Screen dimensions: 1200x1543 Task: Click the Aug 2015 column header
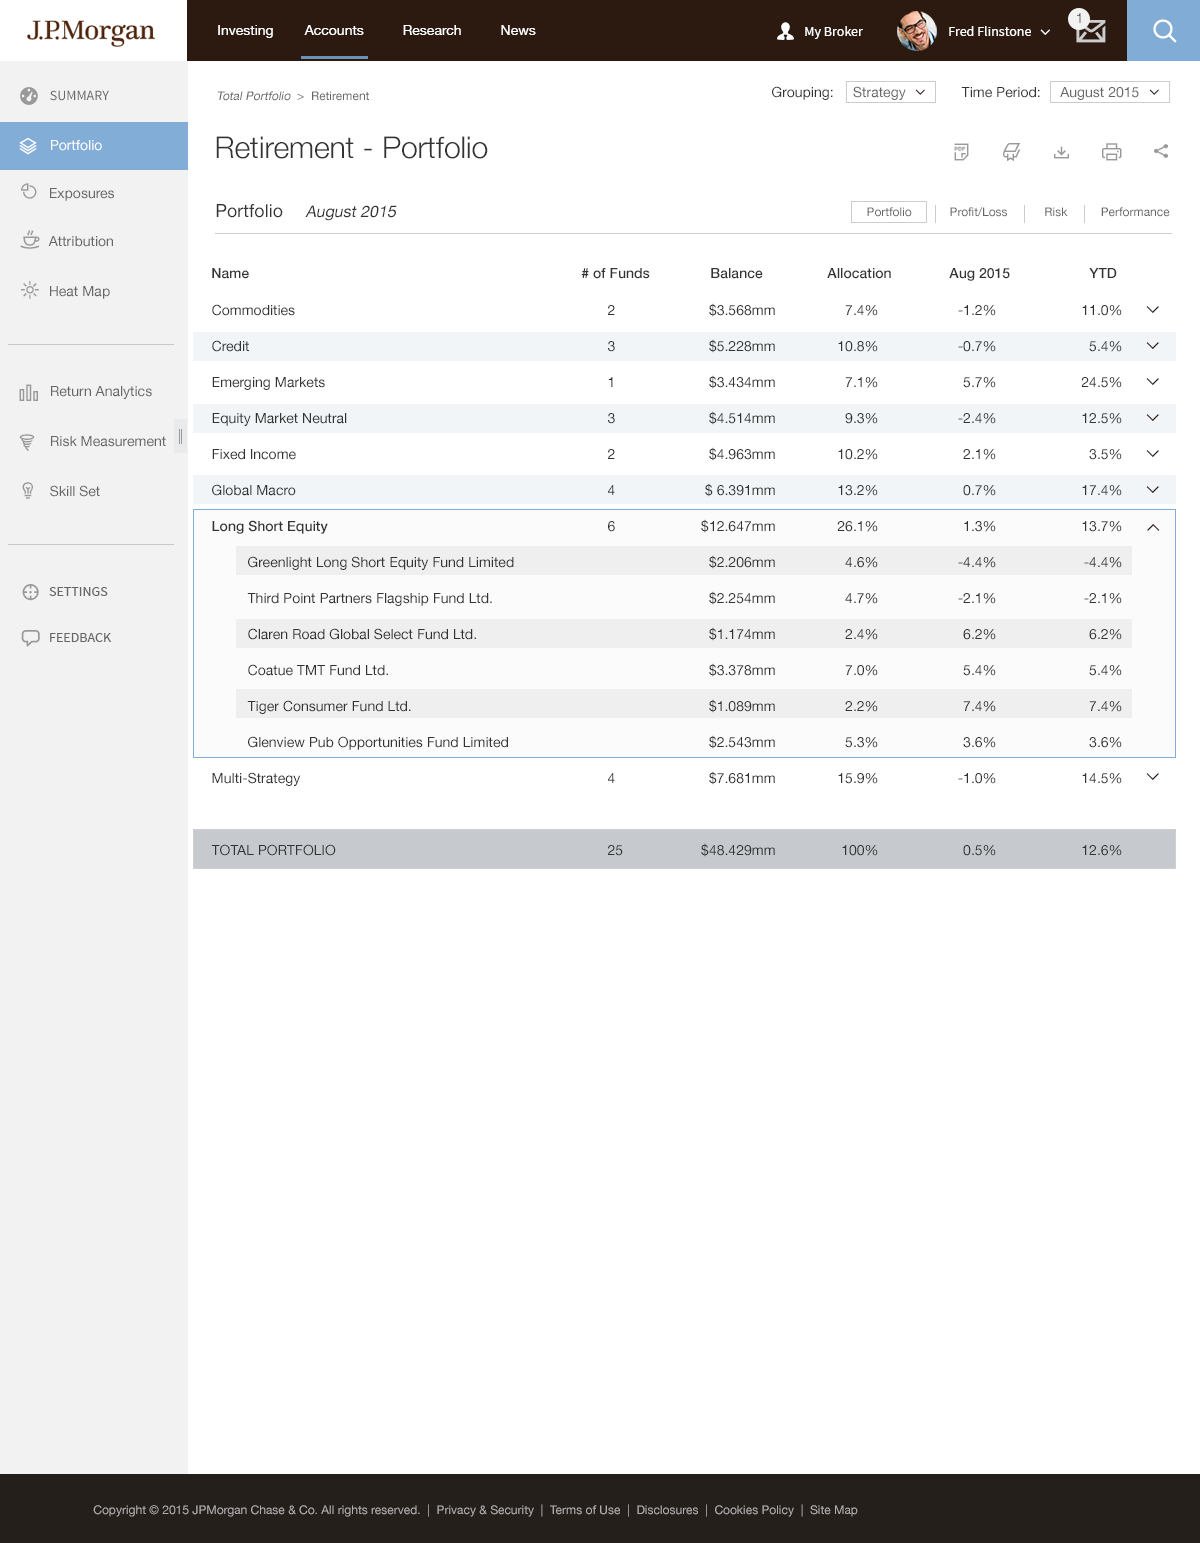point(979,273)
